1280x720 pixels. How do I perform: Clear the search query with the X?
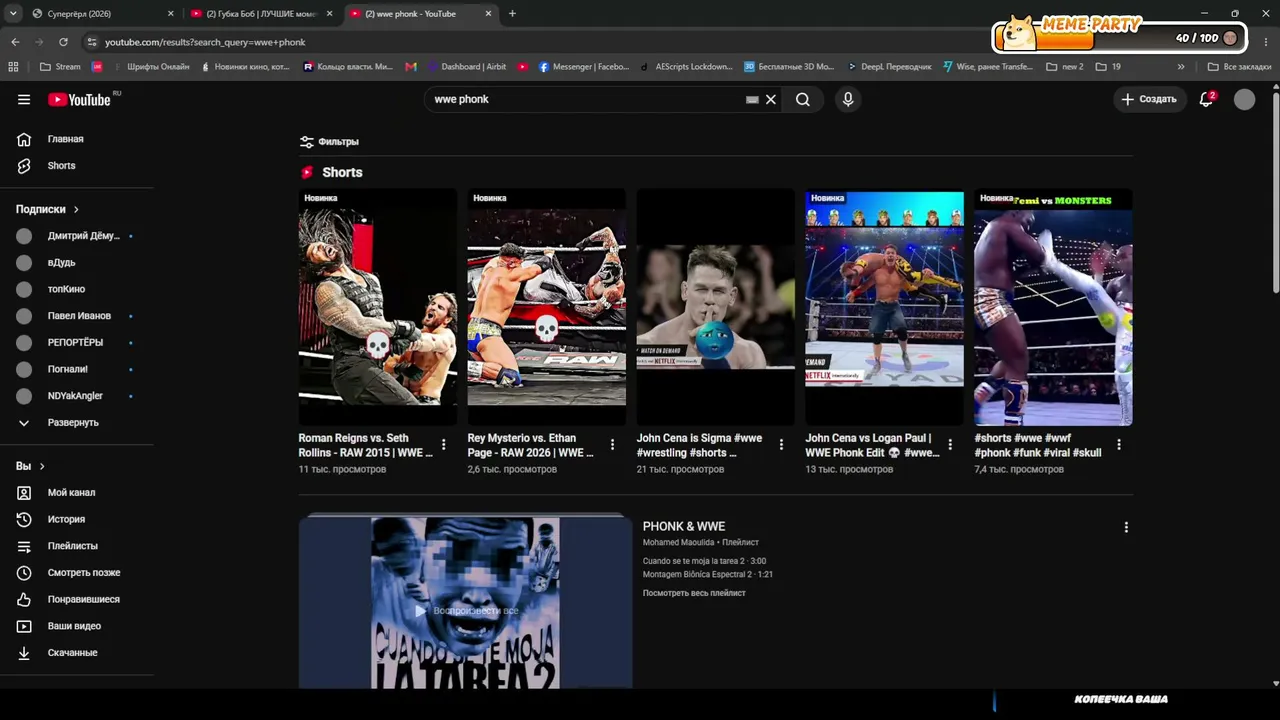771,100
